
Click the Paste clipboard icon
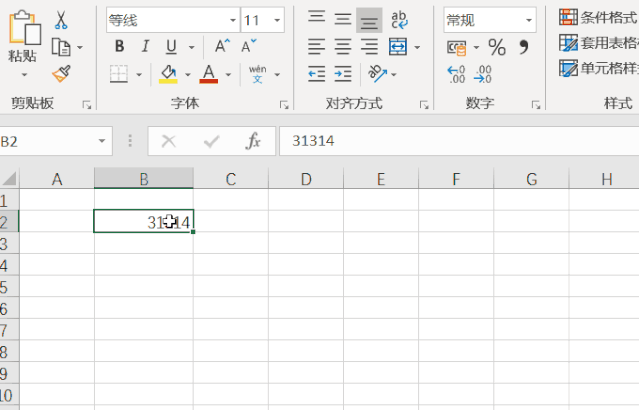tap(24, 28)
